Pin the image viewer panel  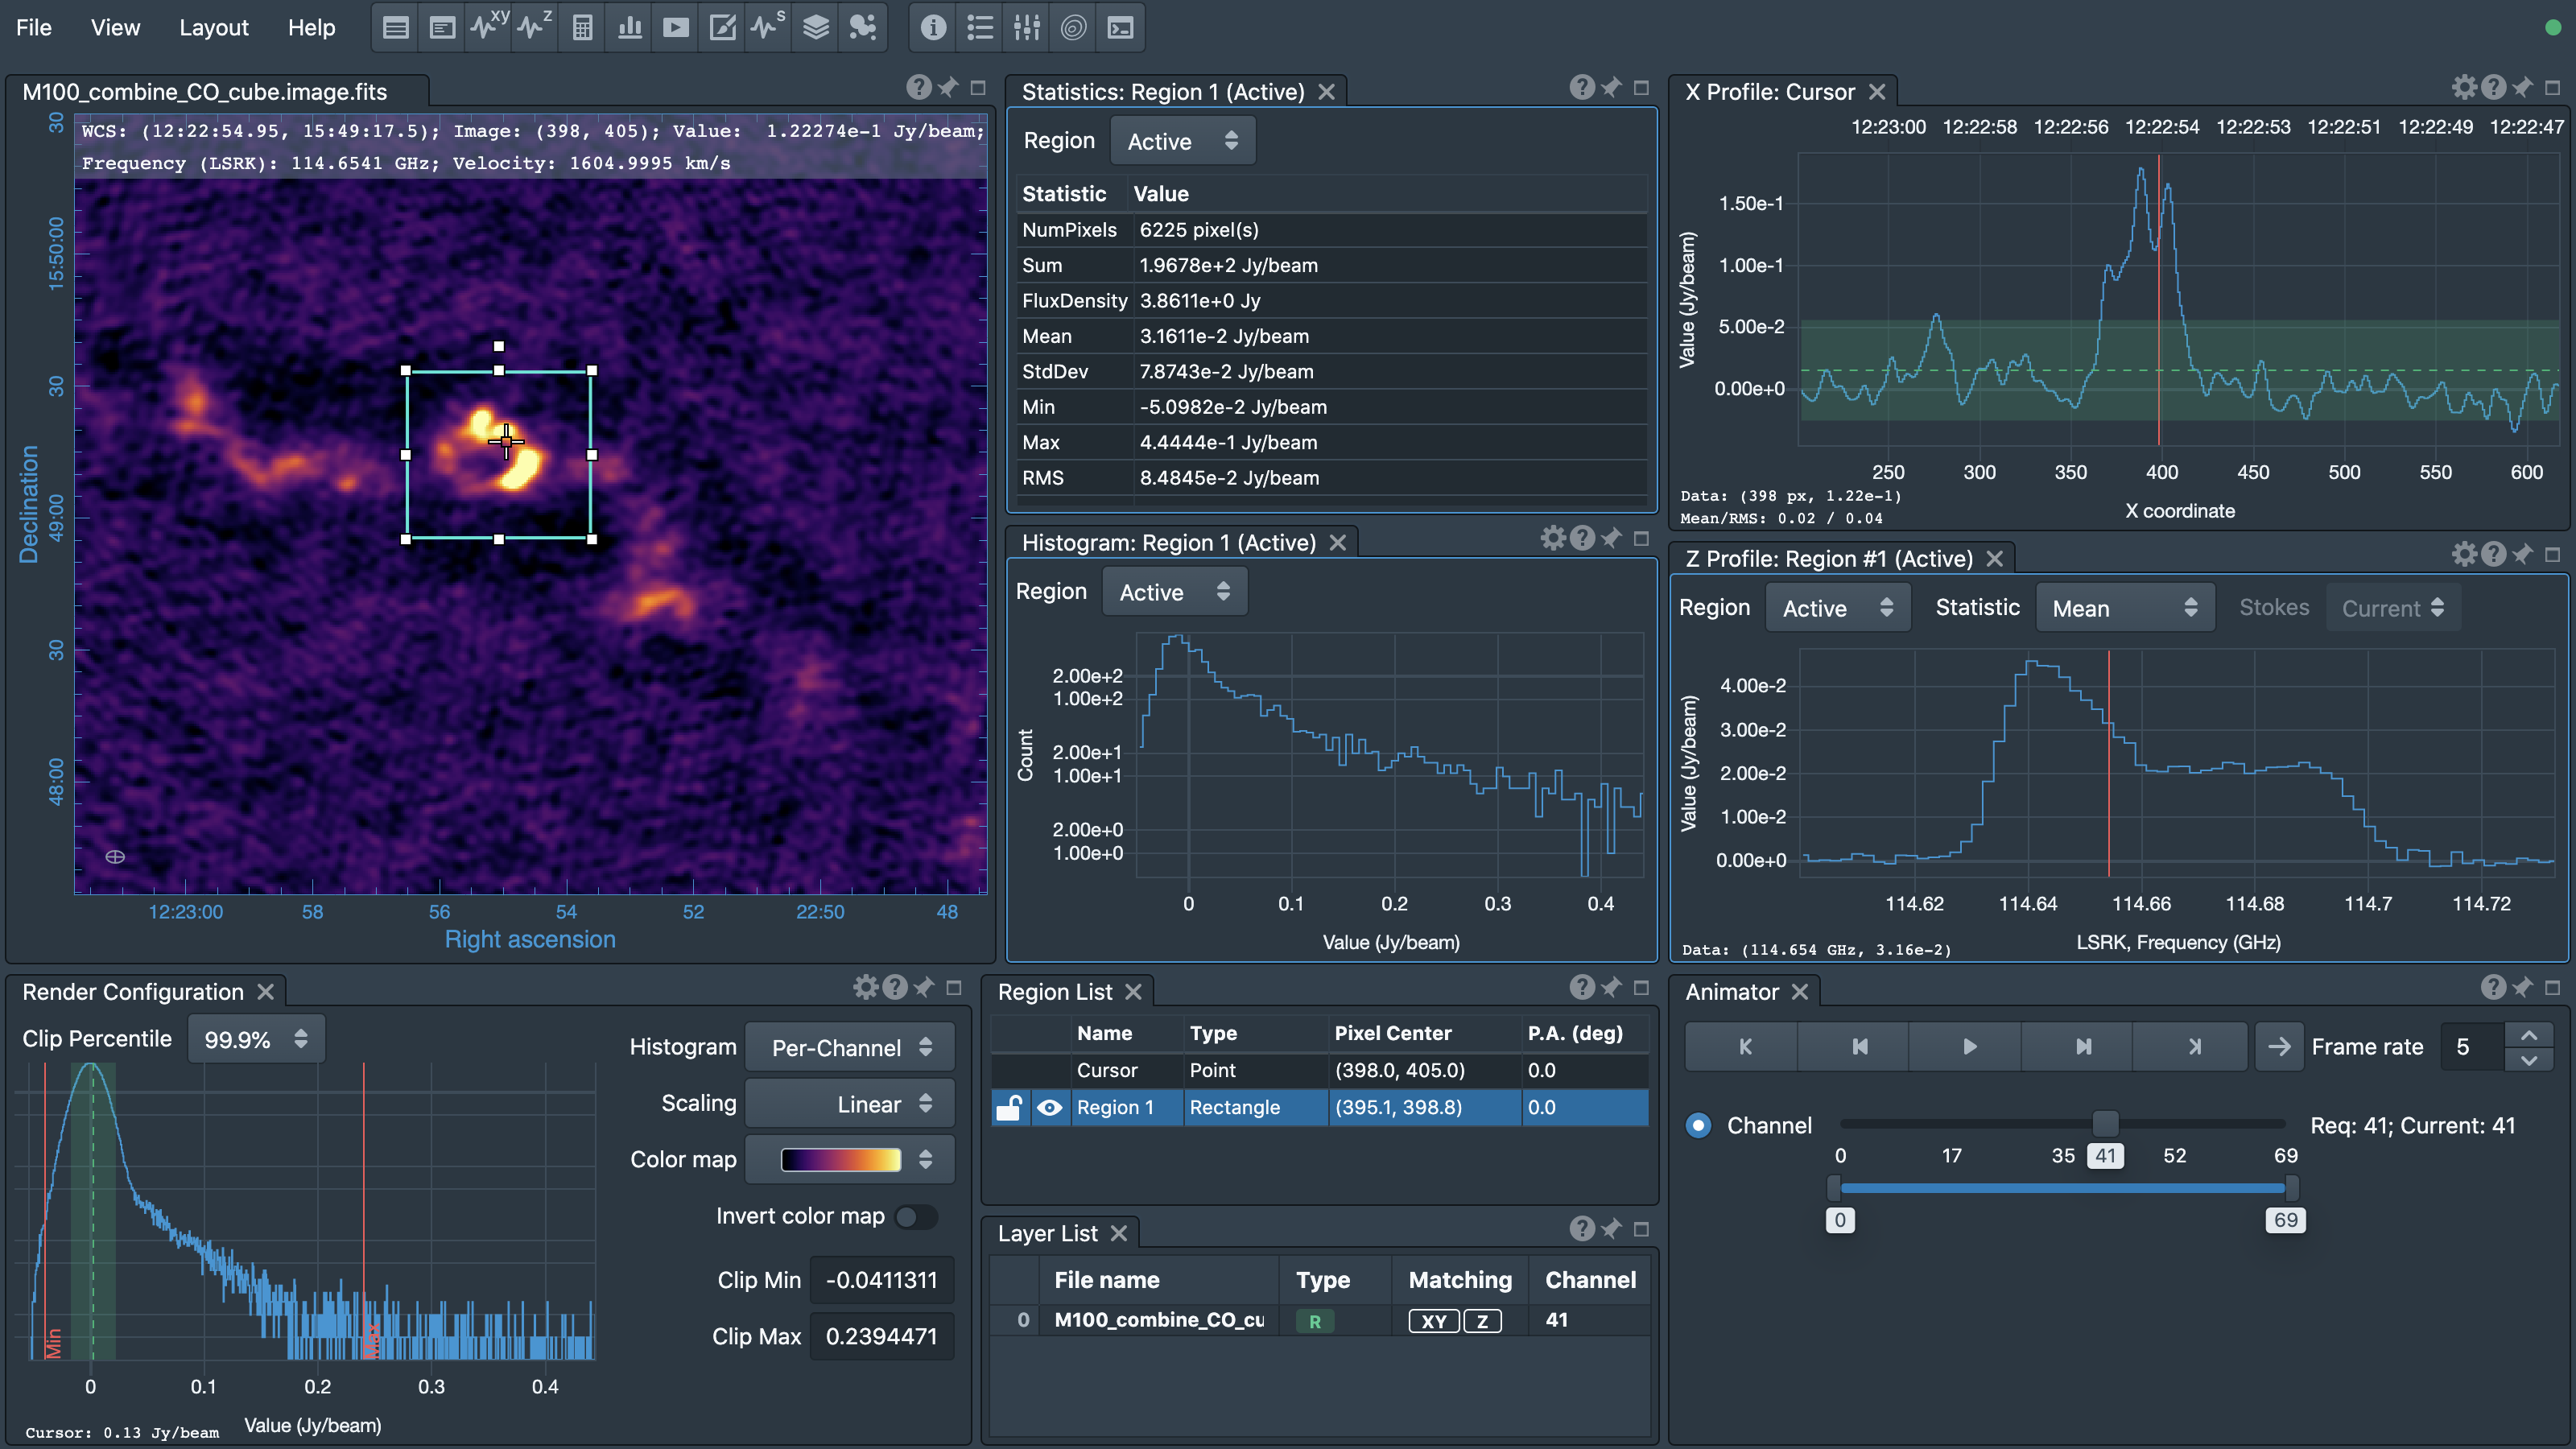[948, 88]
